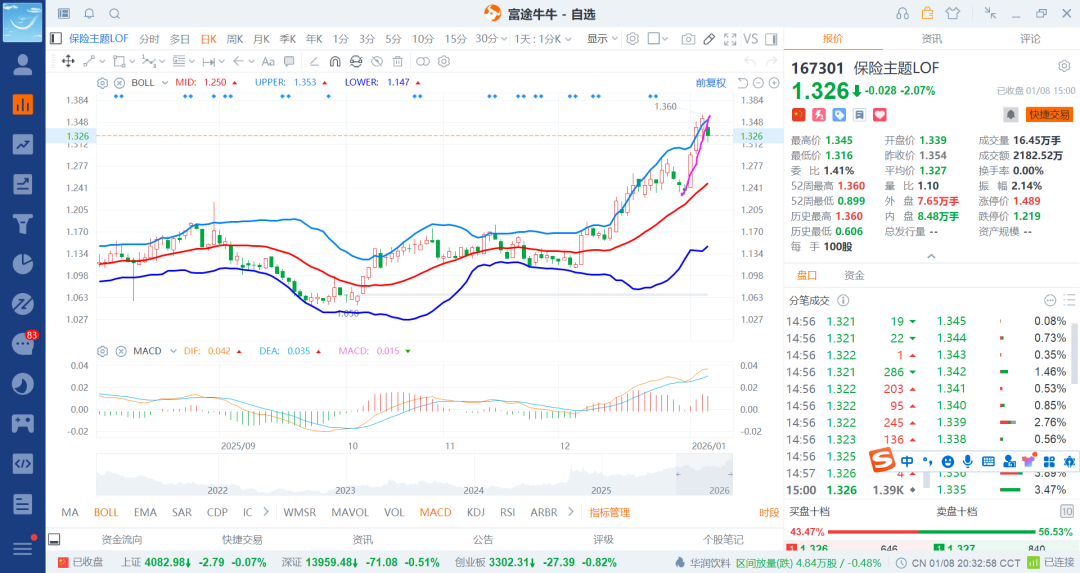Open 指标管理 indicator management link

point(609,512)
